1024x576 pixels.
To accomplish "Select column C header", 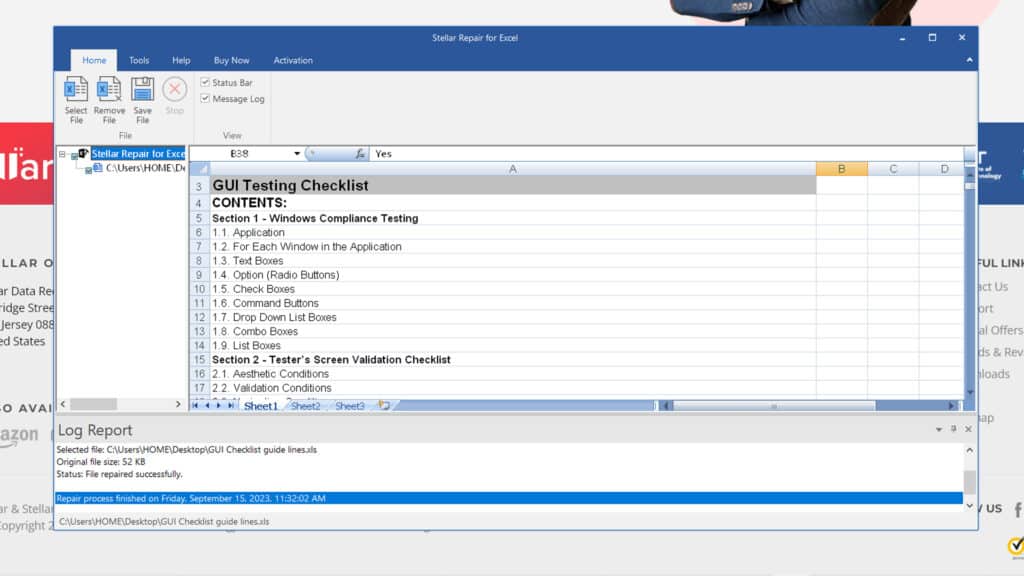I will tap(893, 169).
